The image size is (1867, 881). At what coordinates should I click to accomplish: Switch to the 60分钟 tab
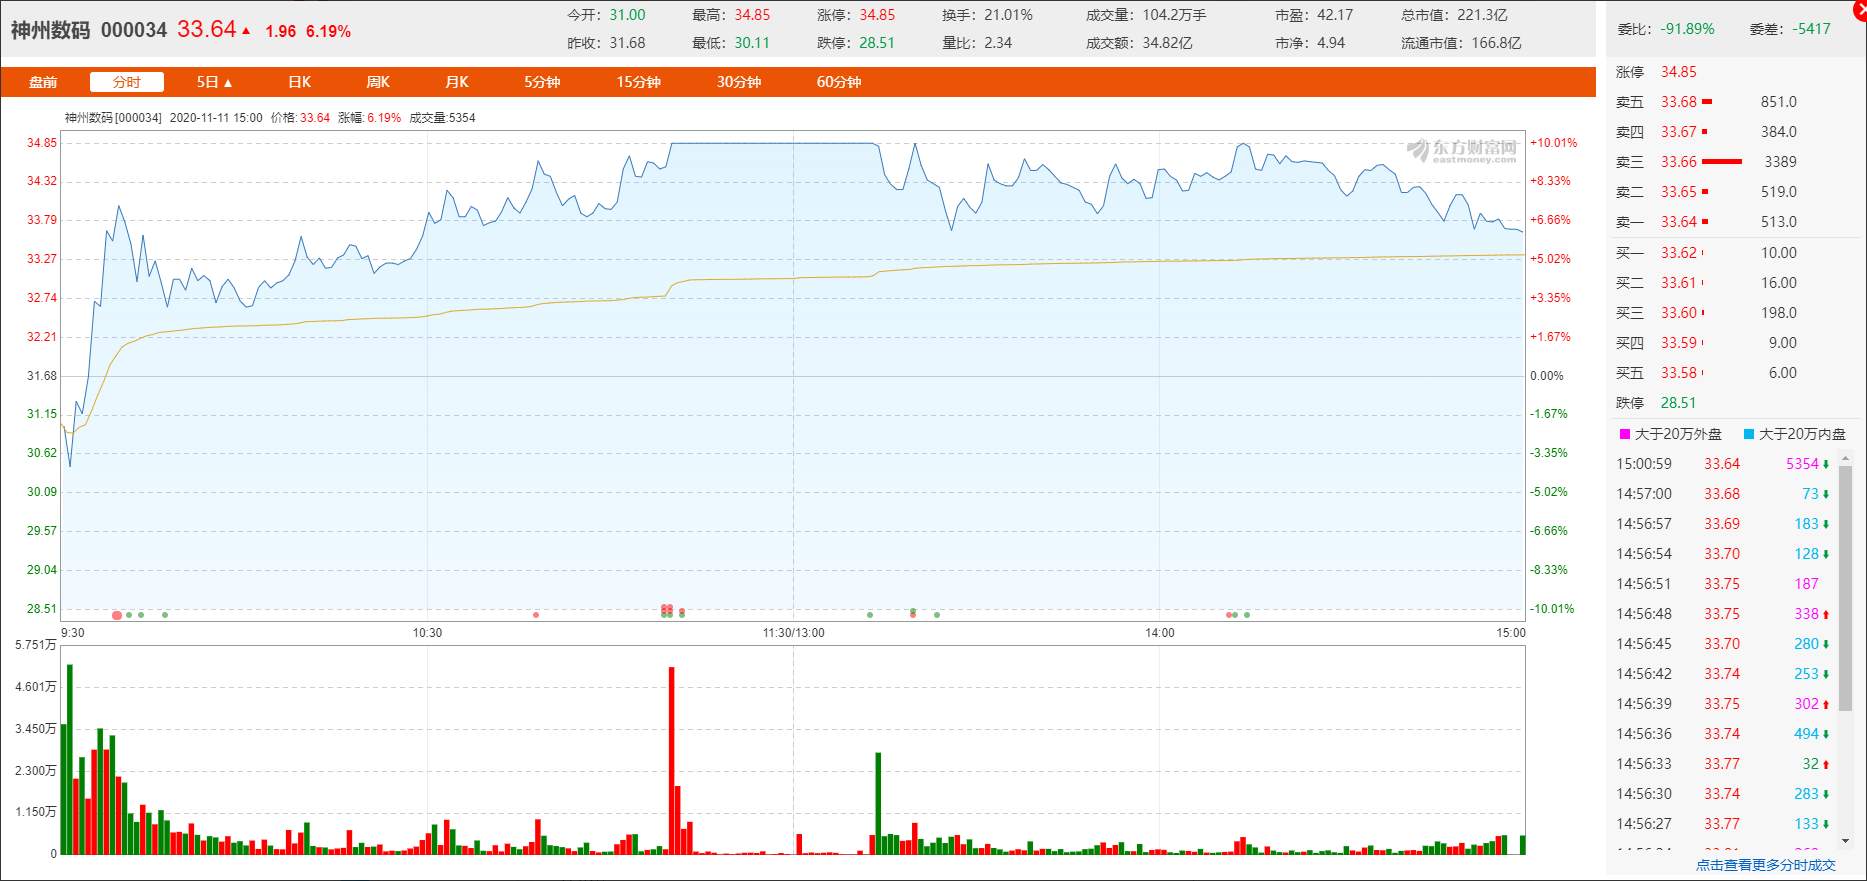(x=839, y=82)
